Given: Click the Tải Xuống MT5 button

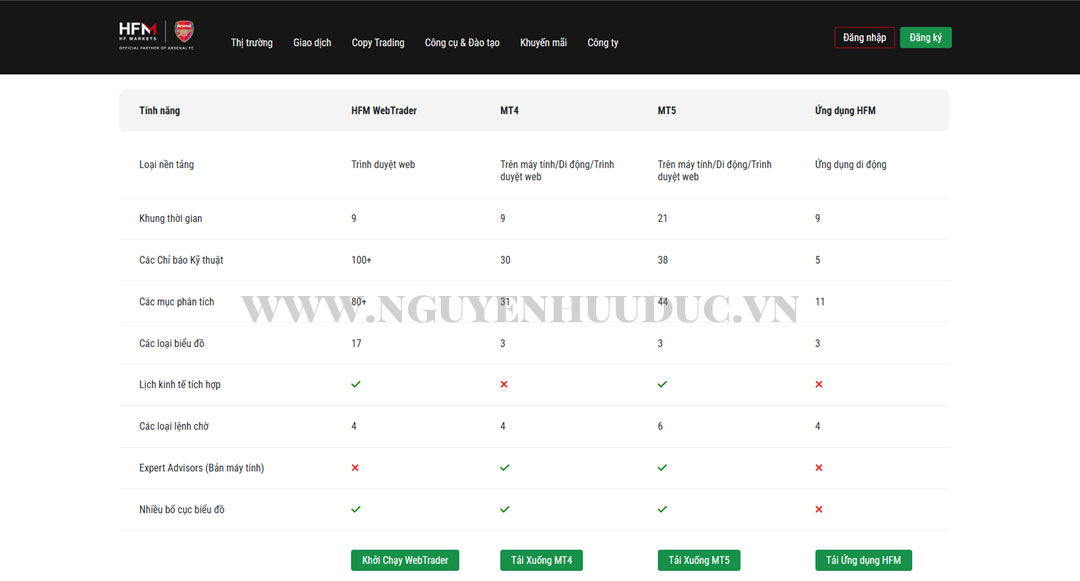Looking at the screenshot, I should click(699, 560).
